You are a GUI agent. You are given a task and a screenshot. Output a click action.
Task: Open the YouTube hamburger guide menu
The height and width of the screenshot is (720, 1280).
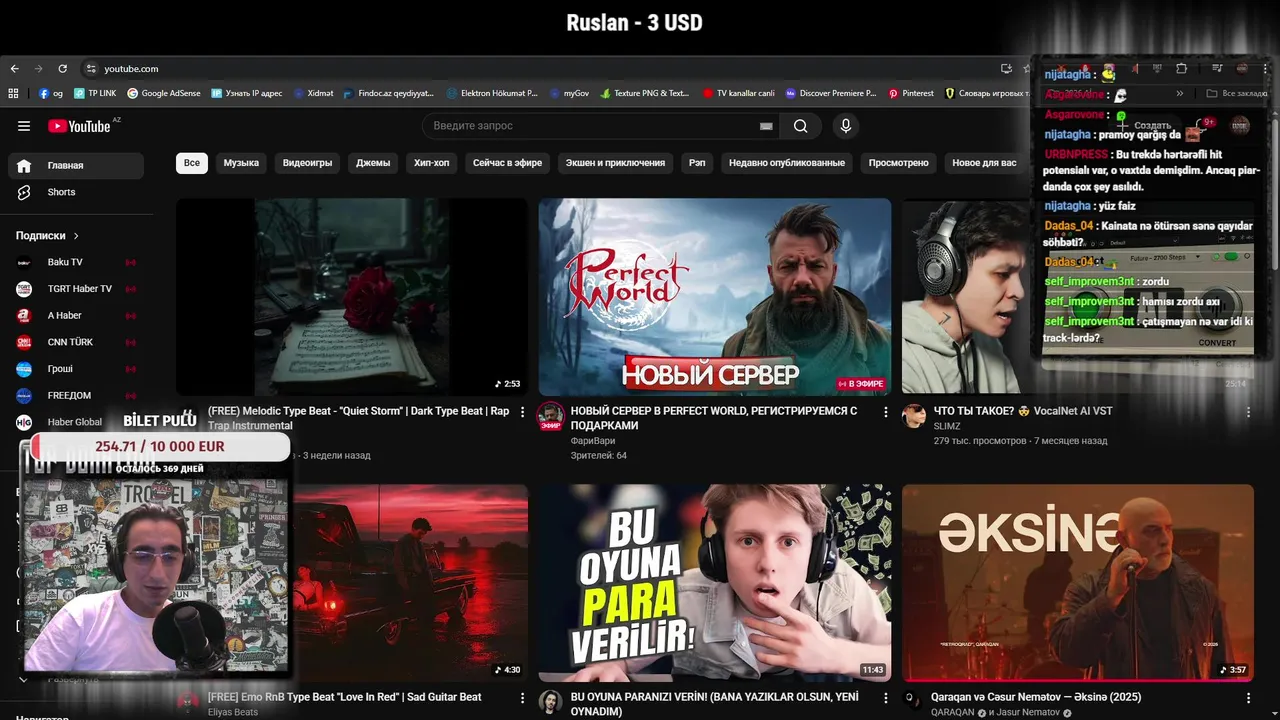(x=24, y=126)
